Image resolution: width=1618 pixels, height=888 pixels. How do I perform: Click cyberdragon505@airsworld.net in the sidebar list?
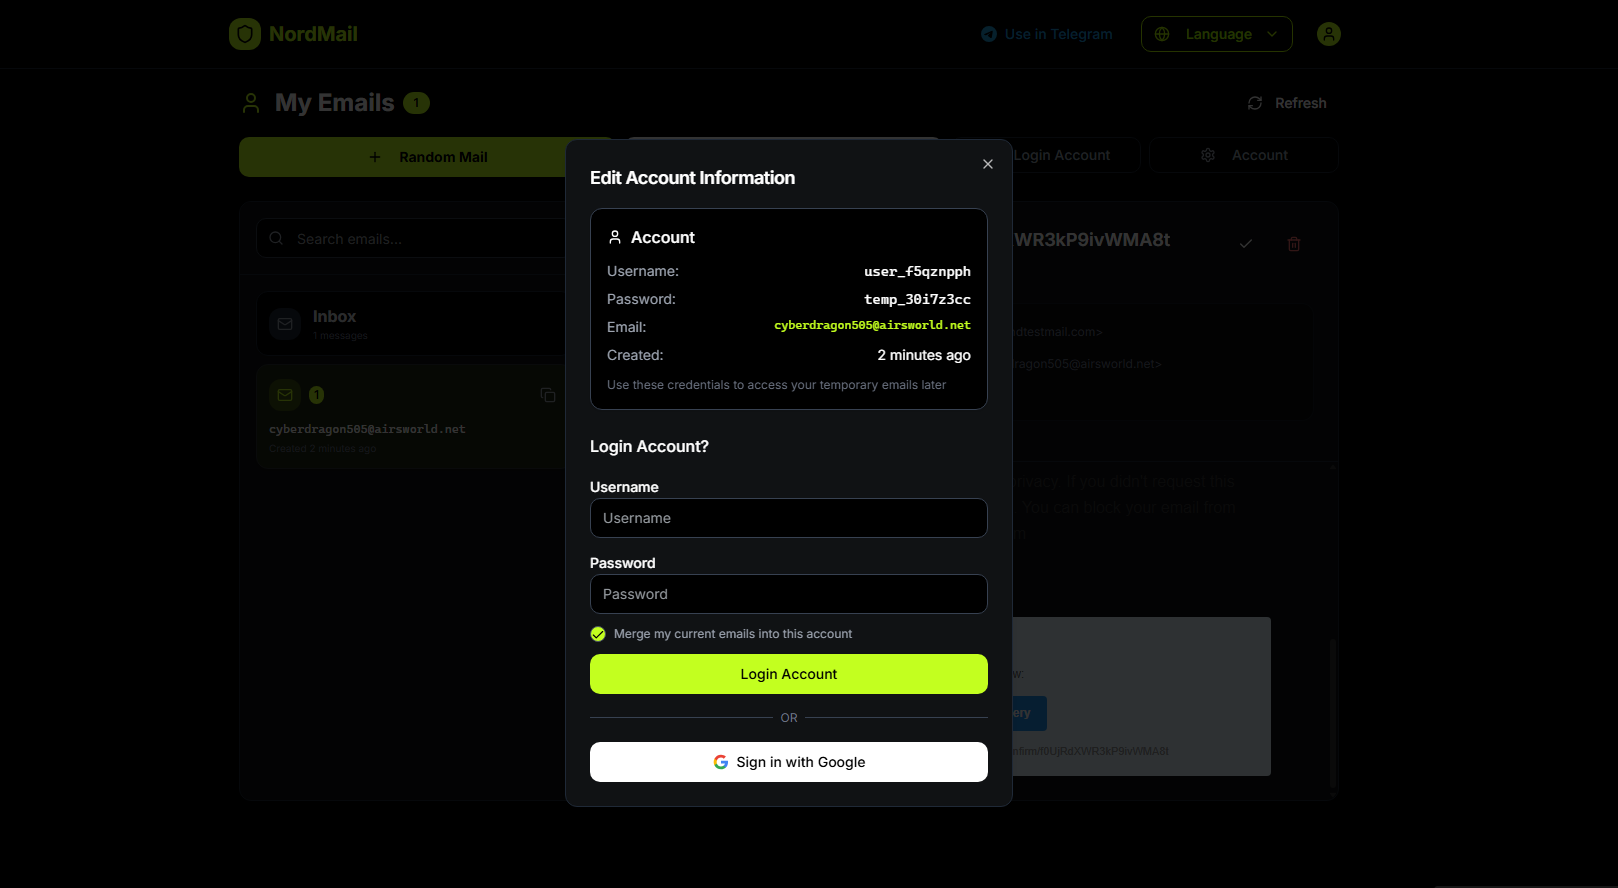point(367,429)
